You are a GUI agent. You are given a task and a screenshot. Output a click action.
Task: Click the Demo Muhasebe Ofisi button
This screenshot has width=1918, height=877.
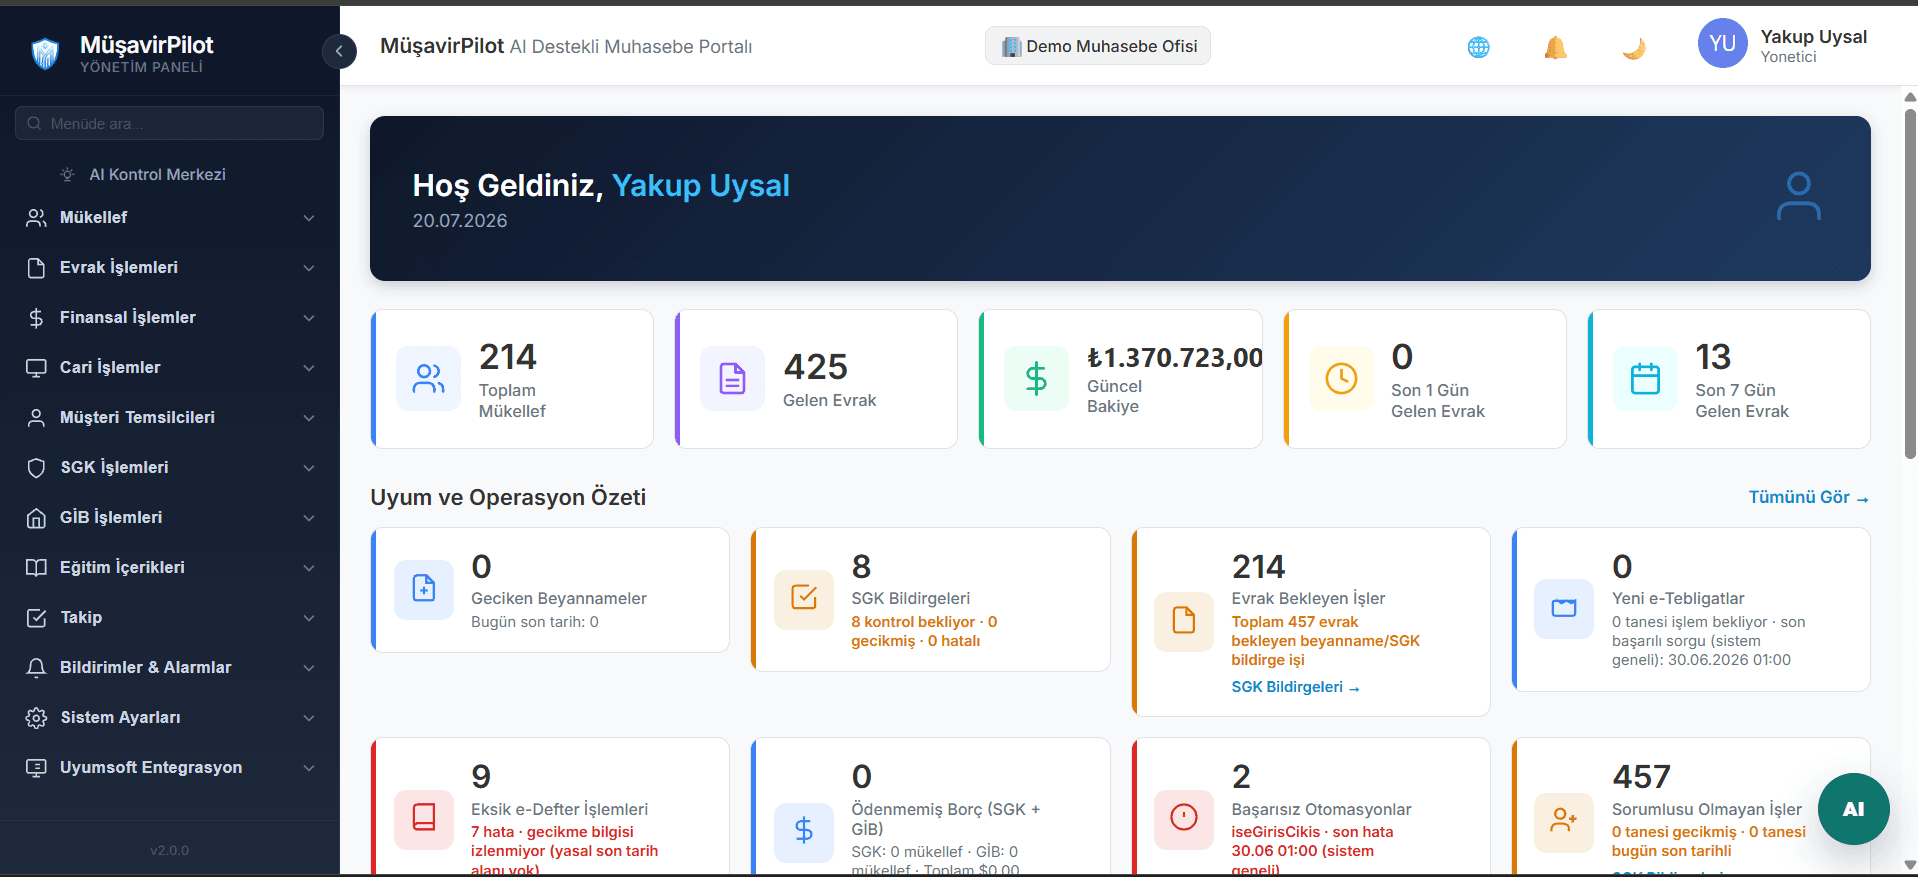point(1098,46)
